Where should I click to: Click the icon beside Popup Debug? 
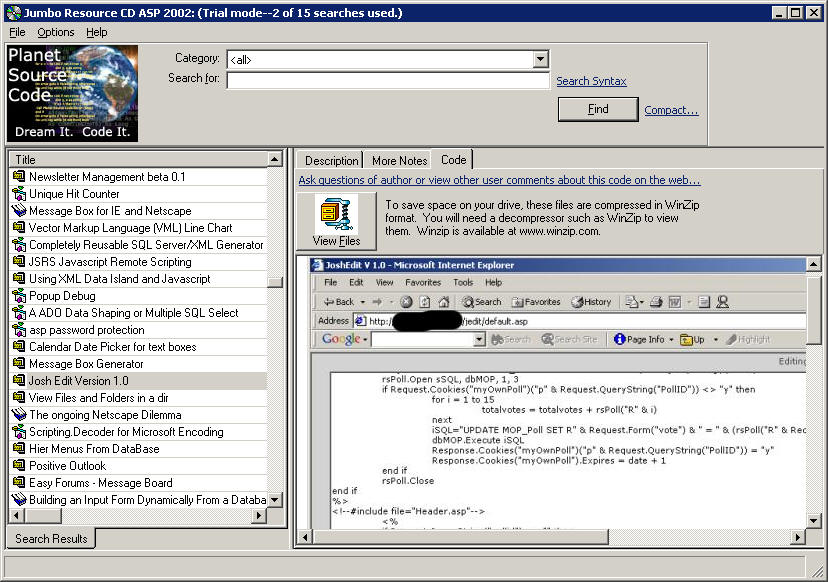pos(19,295)
